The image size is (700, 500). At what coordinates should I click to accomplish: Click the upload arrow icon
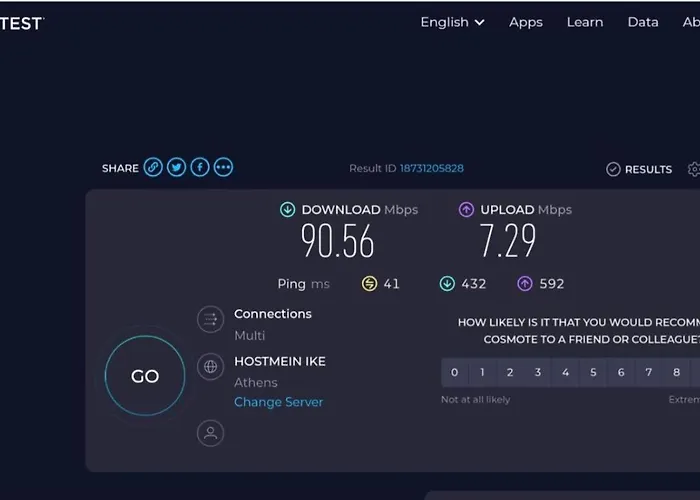tap(466, 210)
